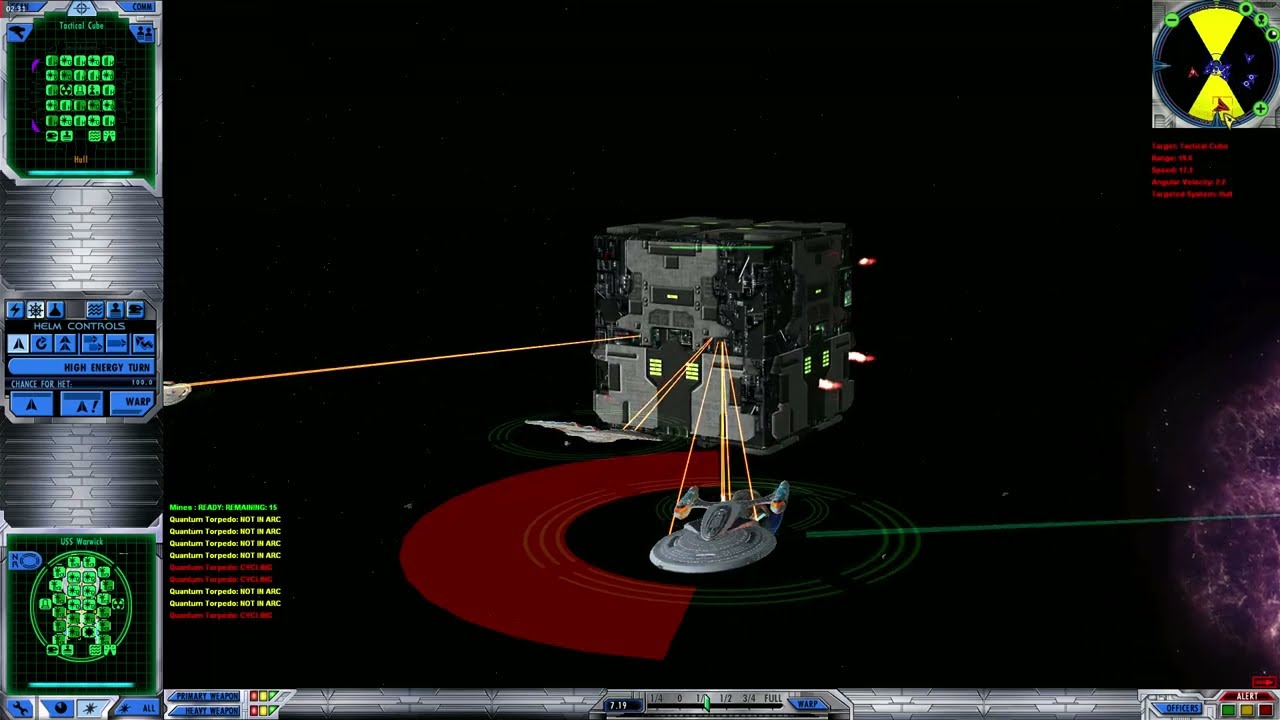Click the ALL weapons button
The width and height of the screenshot is (1280, 720).
137,708
